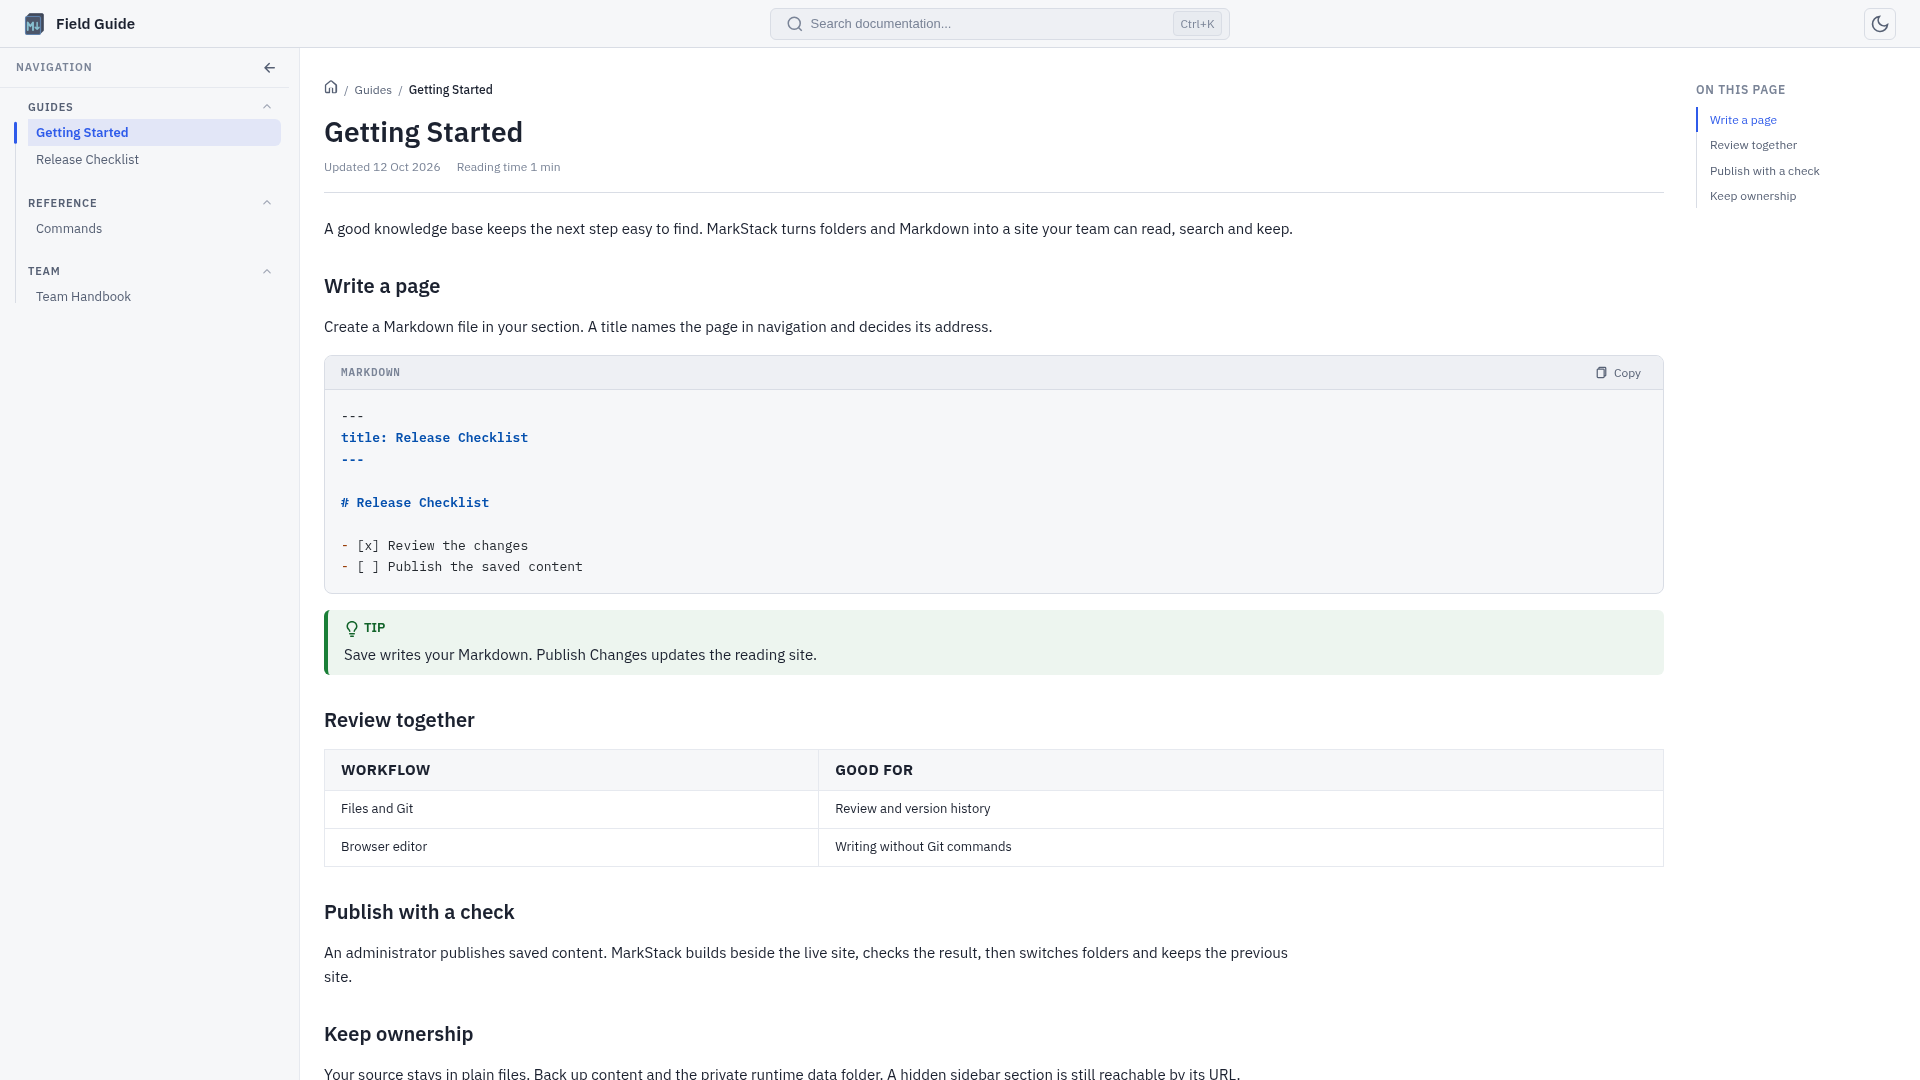1920x1080 pixels.
Task: Click the copy clipboard icon in code block
Action: tap(1601, 373)
